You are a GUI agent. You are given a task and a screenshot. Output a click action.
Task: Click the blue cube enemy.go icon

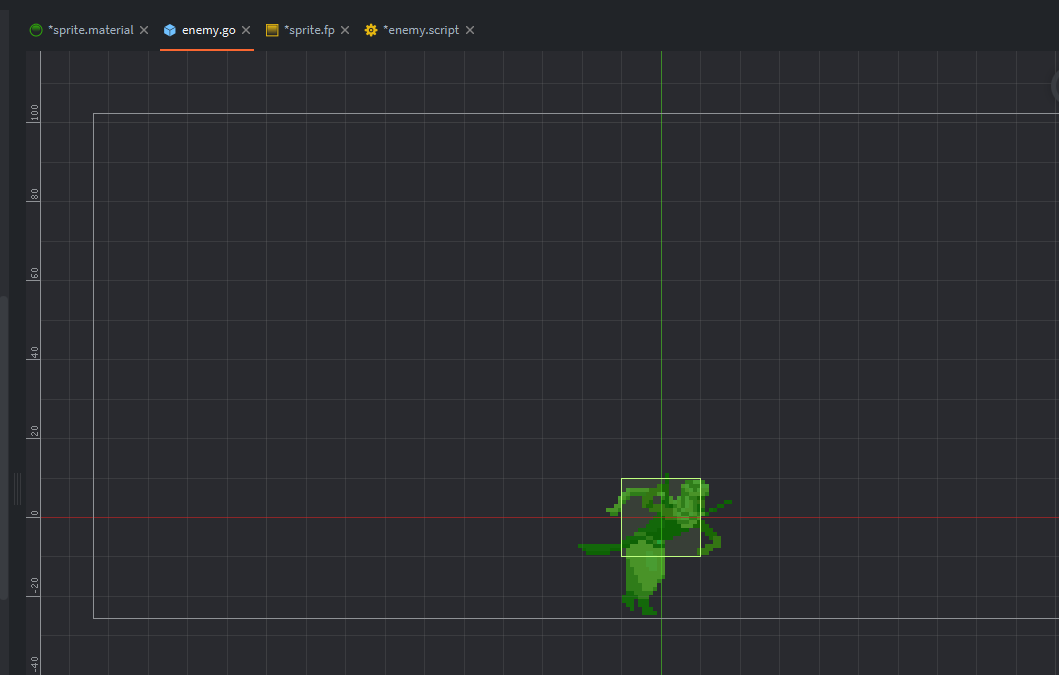170,30
